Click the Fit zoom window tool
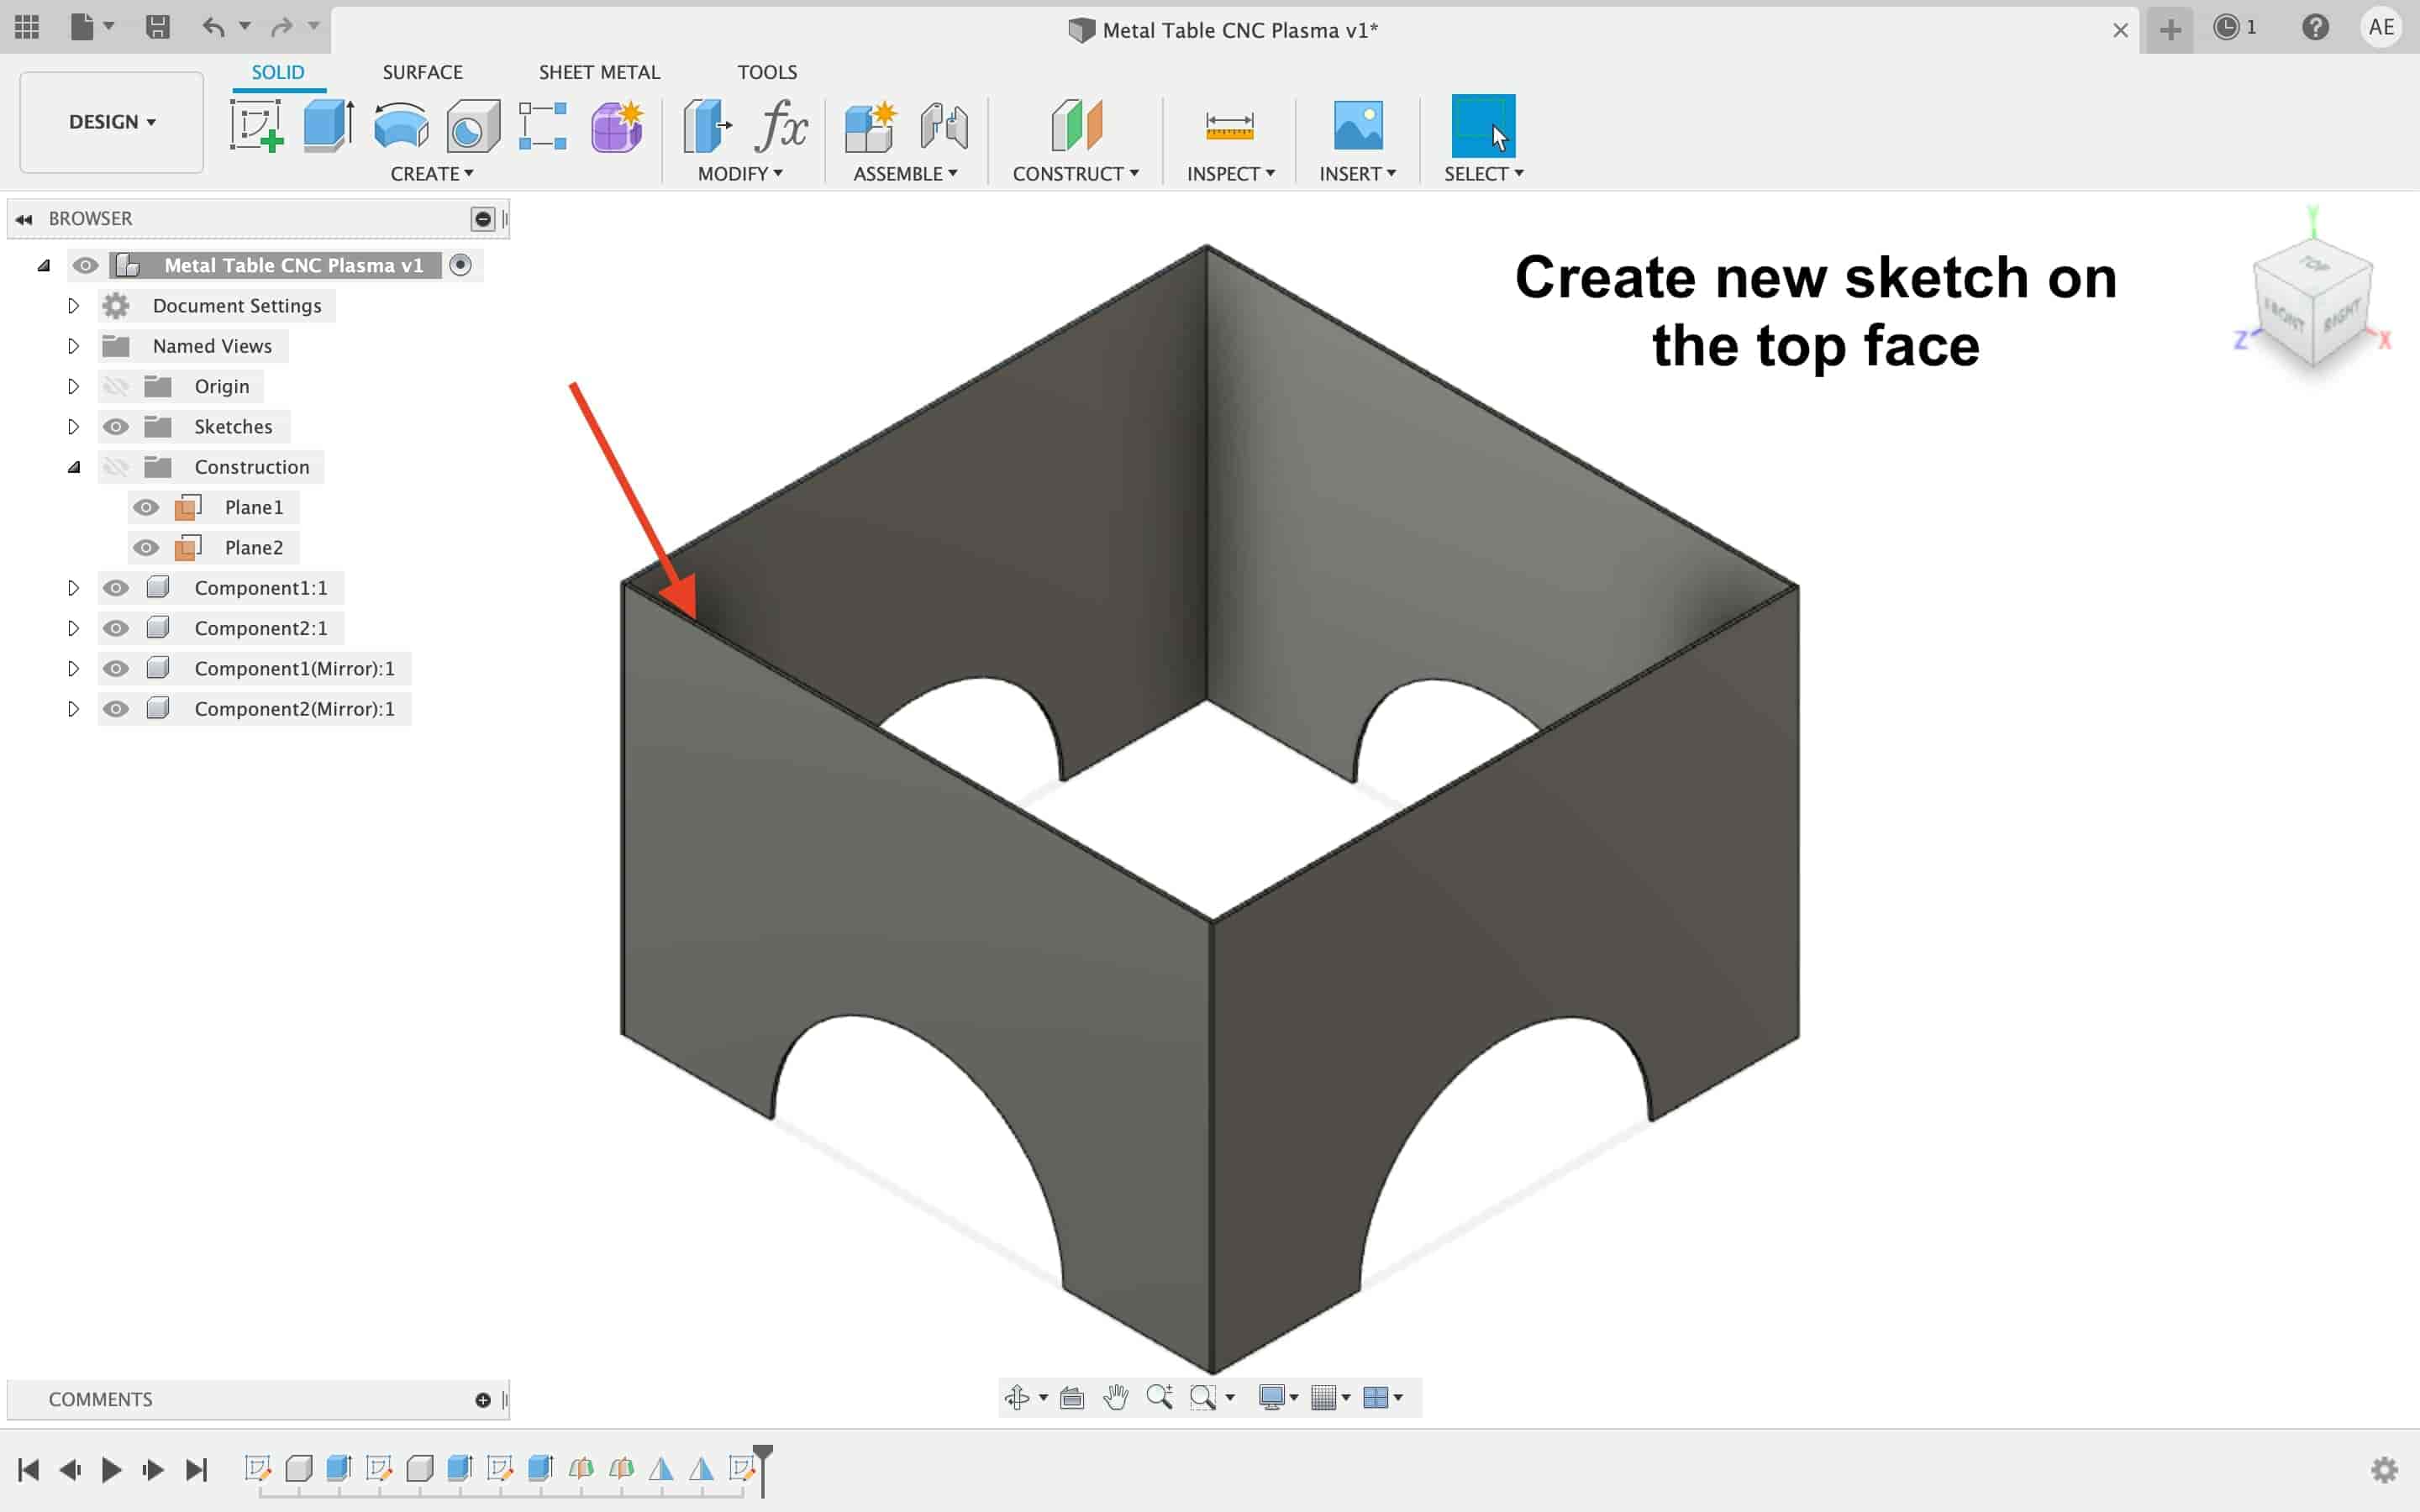 pos(1203,1397)
